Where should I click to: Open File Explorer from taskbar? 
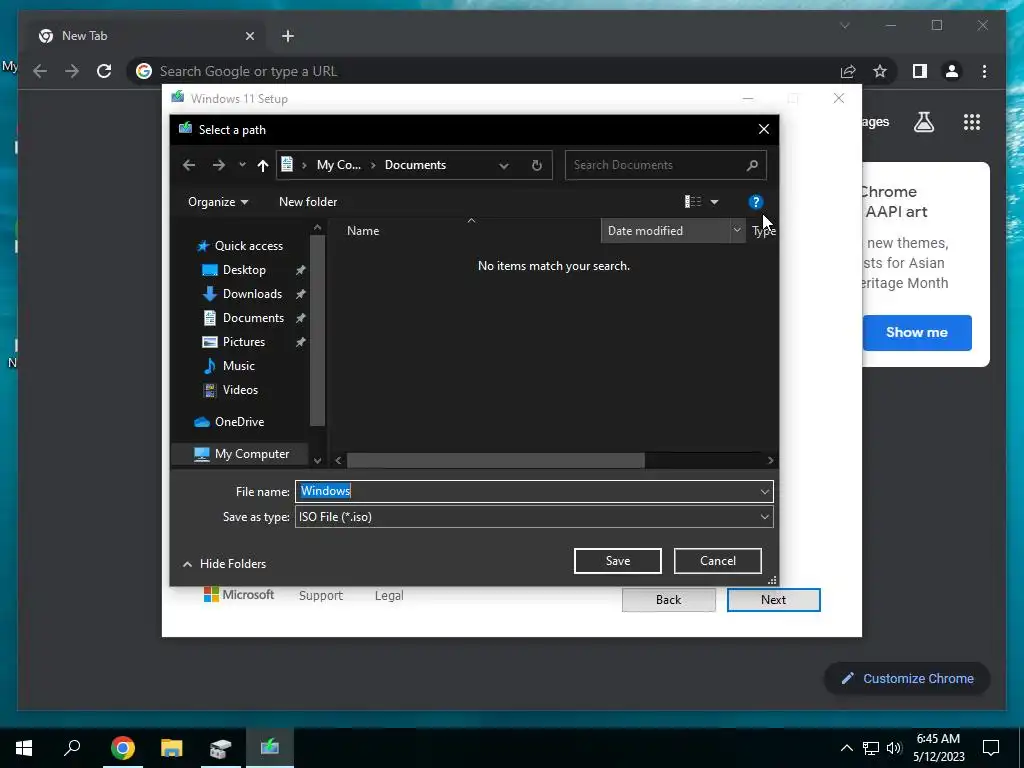[172, 747]
